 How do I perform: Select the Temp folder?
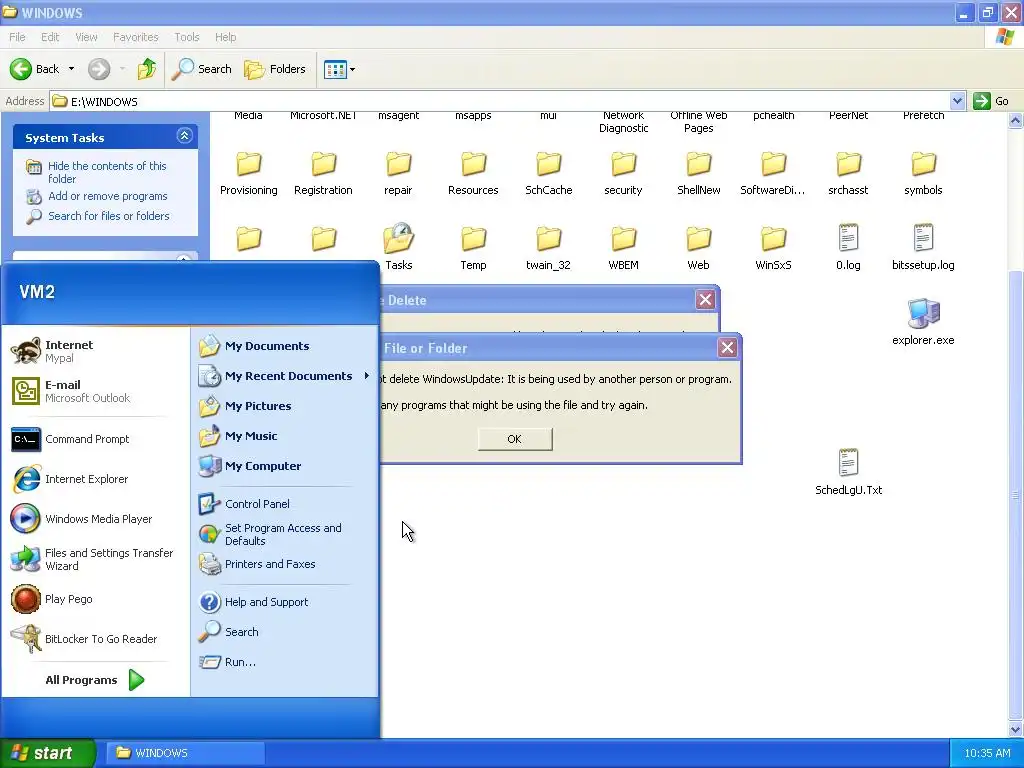[473, 247]
